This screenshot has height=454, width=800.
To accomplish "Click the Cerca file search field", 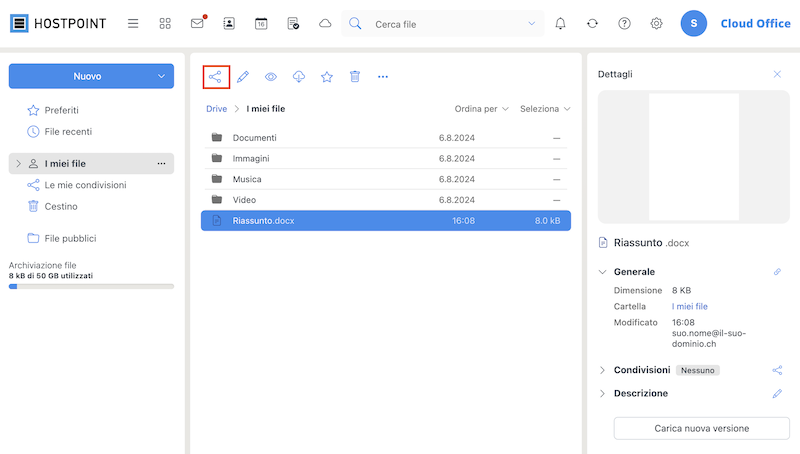I will pyautogui.click(x=442, y=24).
